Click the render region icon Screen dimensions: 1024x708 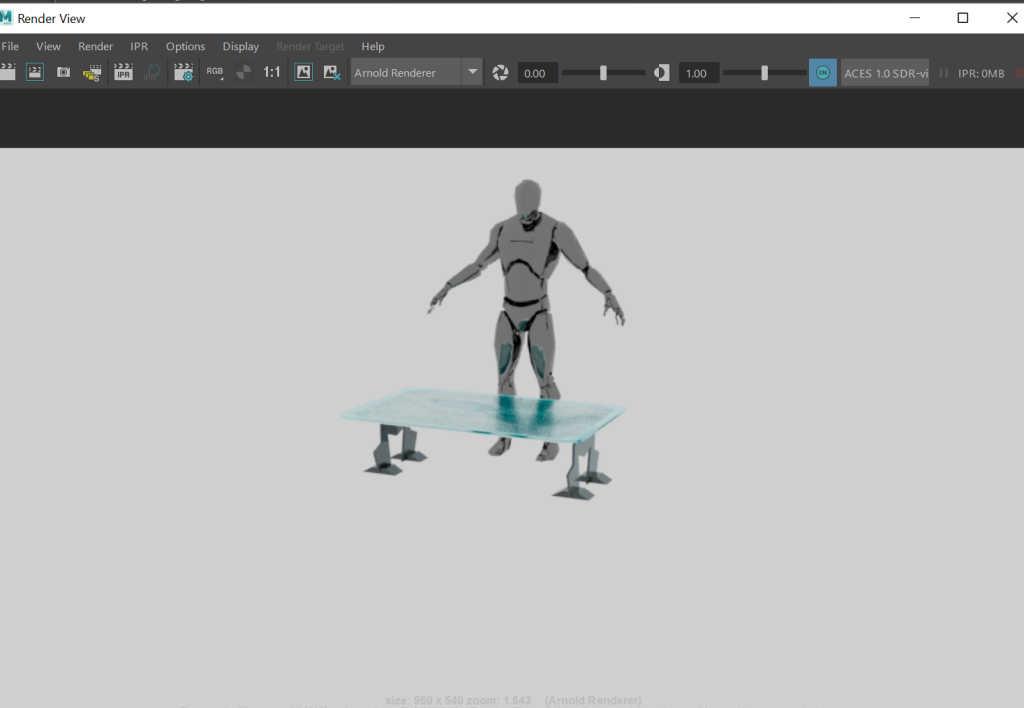pos(35,72)
